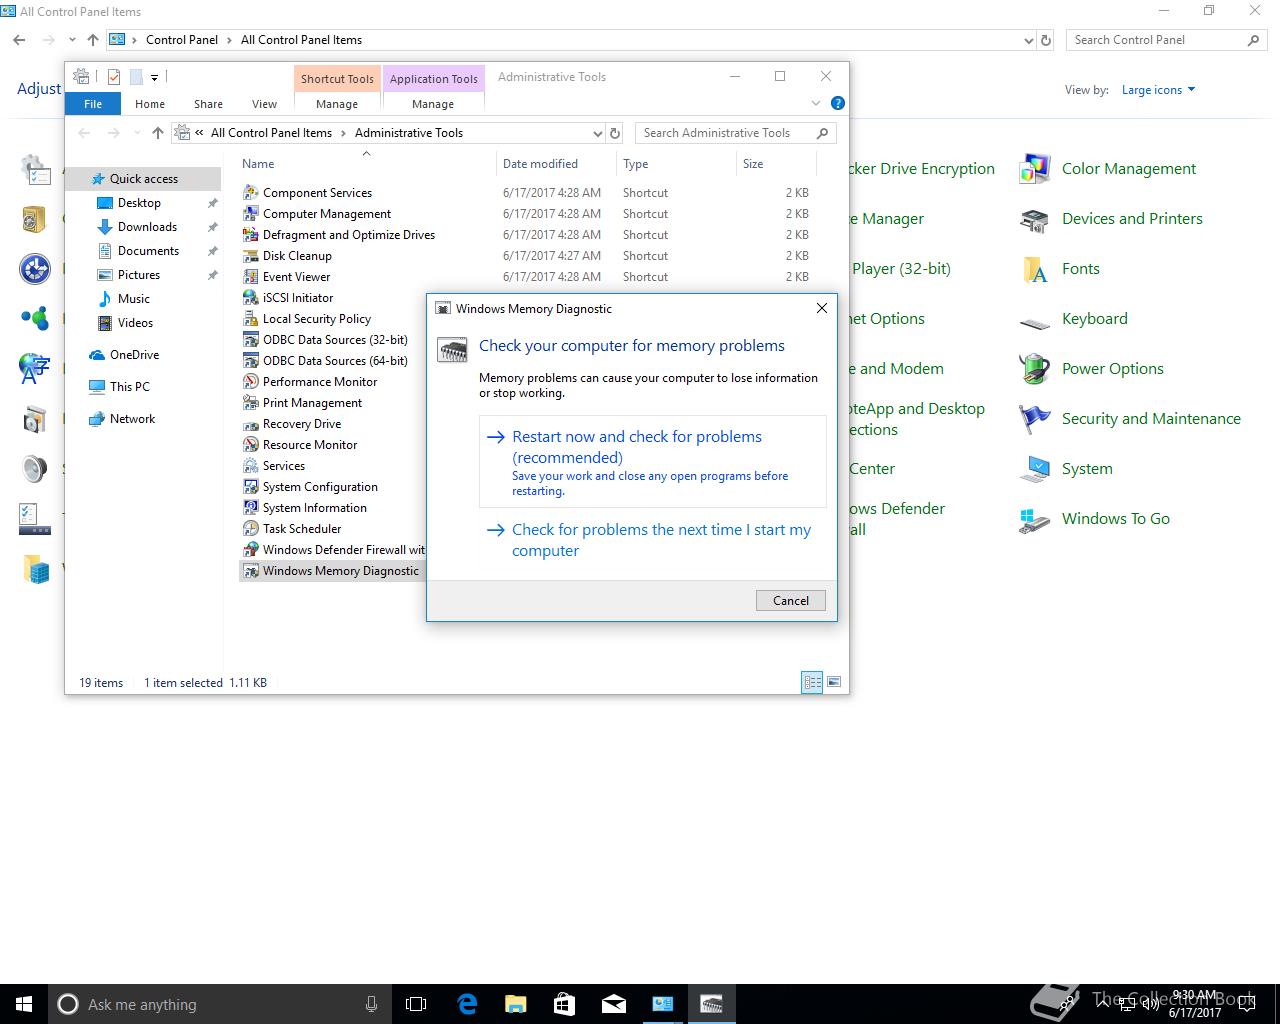
Task: Click All Control Panel Items breadcrumb in Explorer
Action: [271, 133]
